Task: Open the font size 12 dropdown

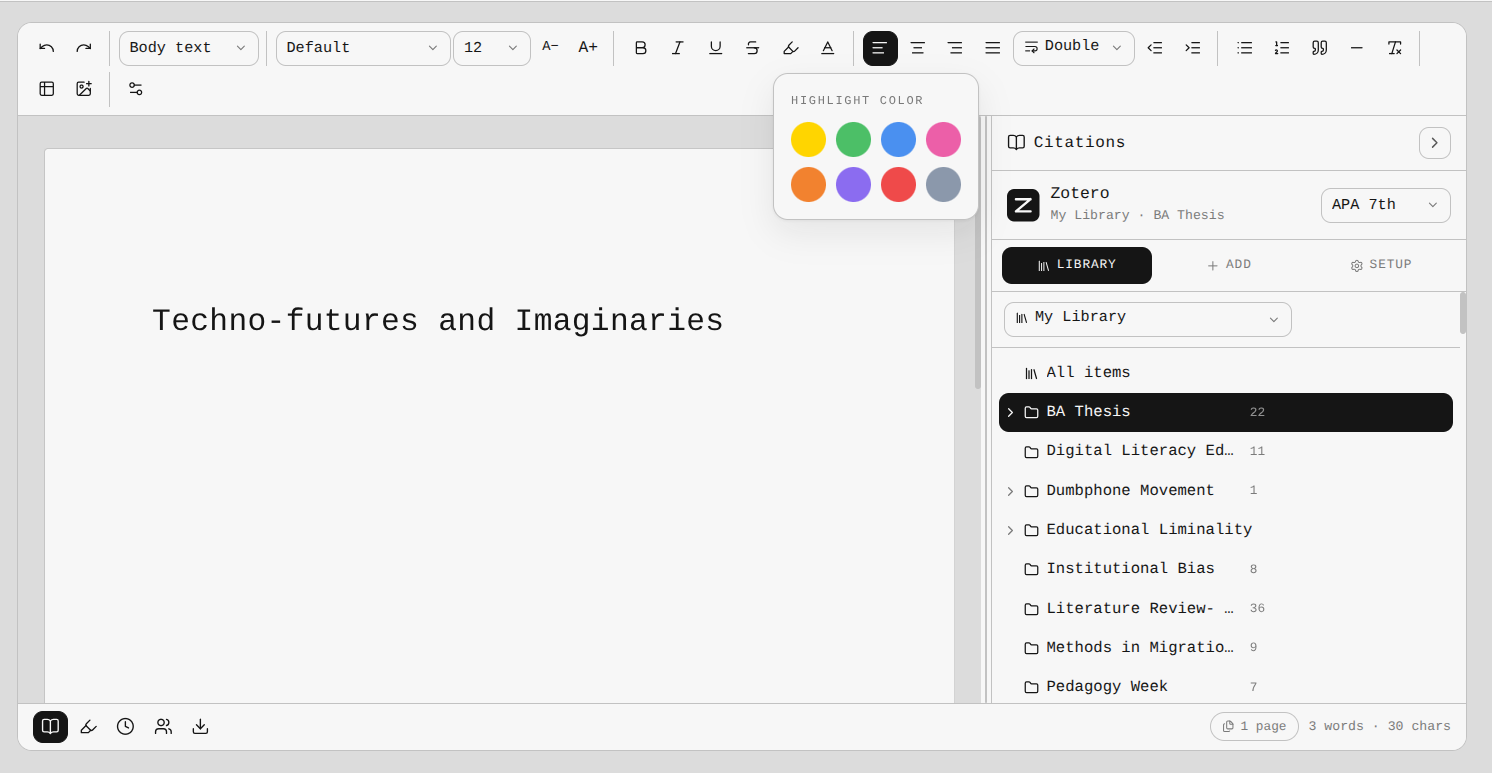Action: pyautogui.click(x=492, y=48)
